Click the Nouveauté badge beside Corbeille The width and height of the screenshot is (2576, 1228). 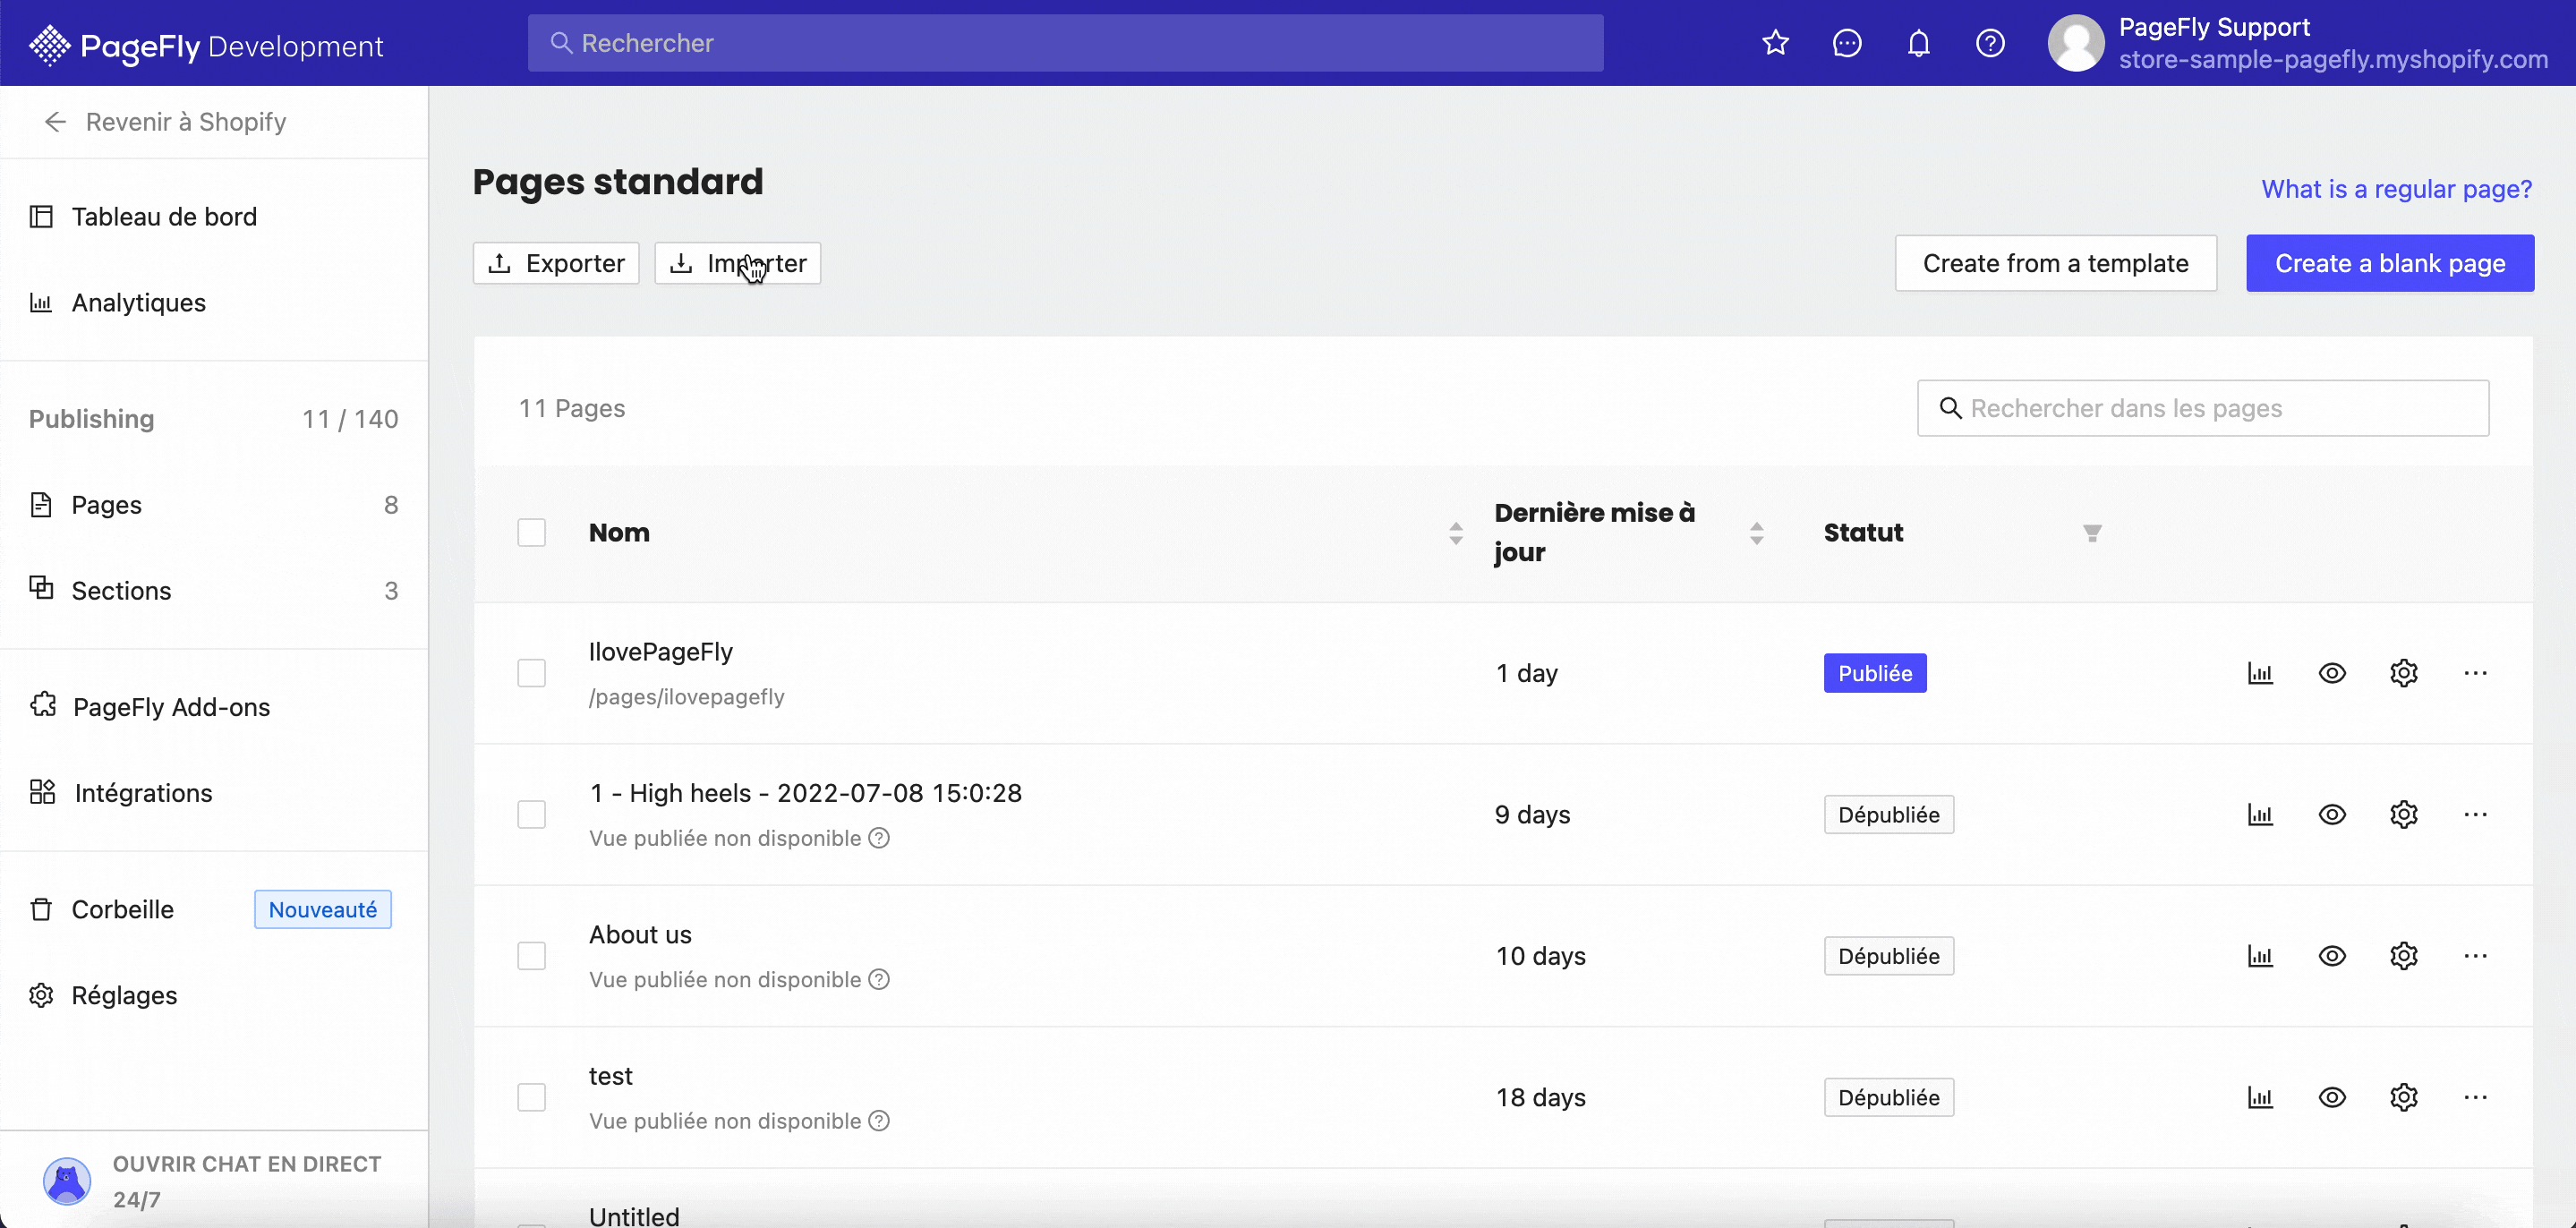(323, 910)
